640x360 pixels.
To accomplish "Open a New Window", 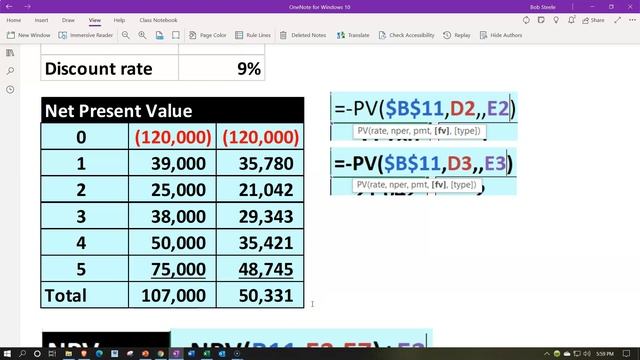I will 29,35.
